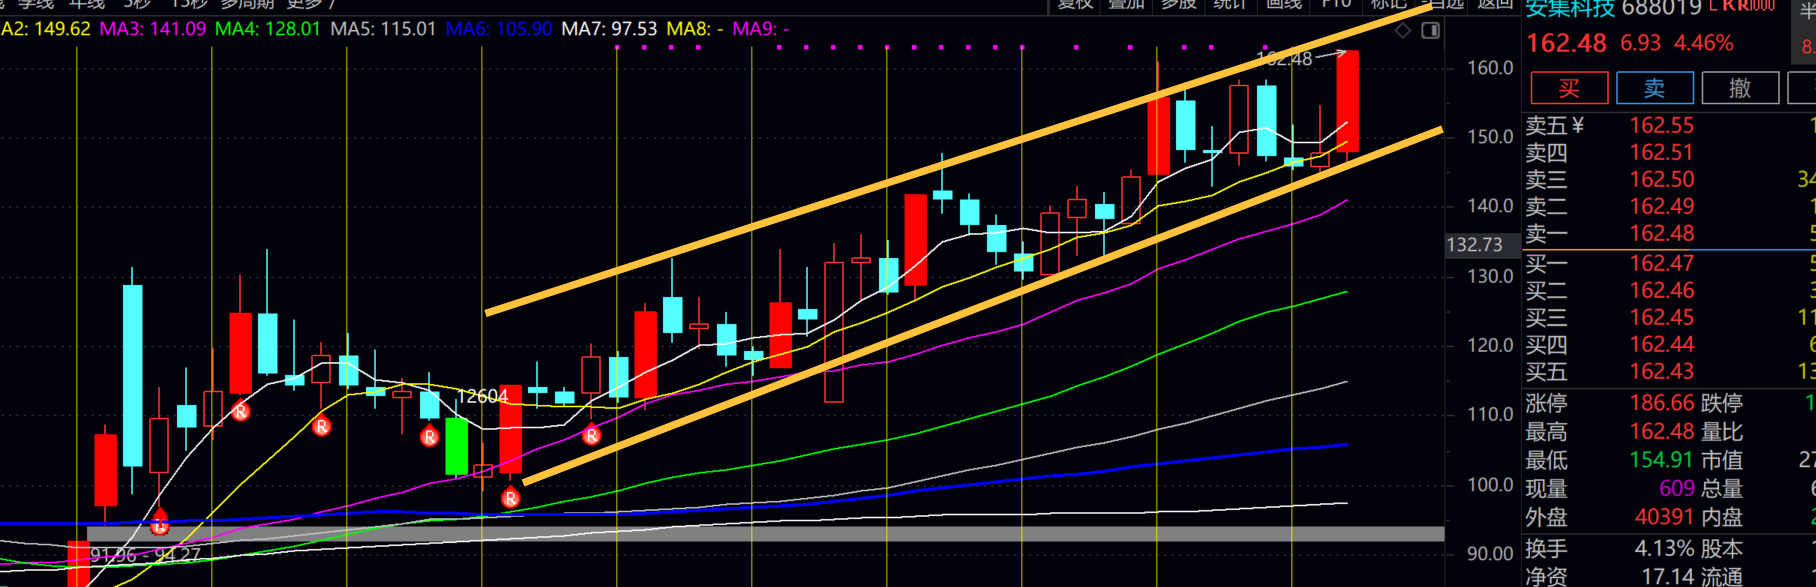1816x587 pixels.
Task: Click the R marker below the 12604 candle
Action: click(510, 497)
